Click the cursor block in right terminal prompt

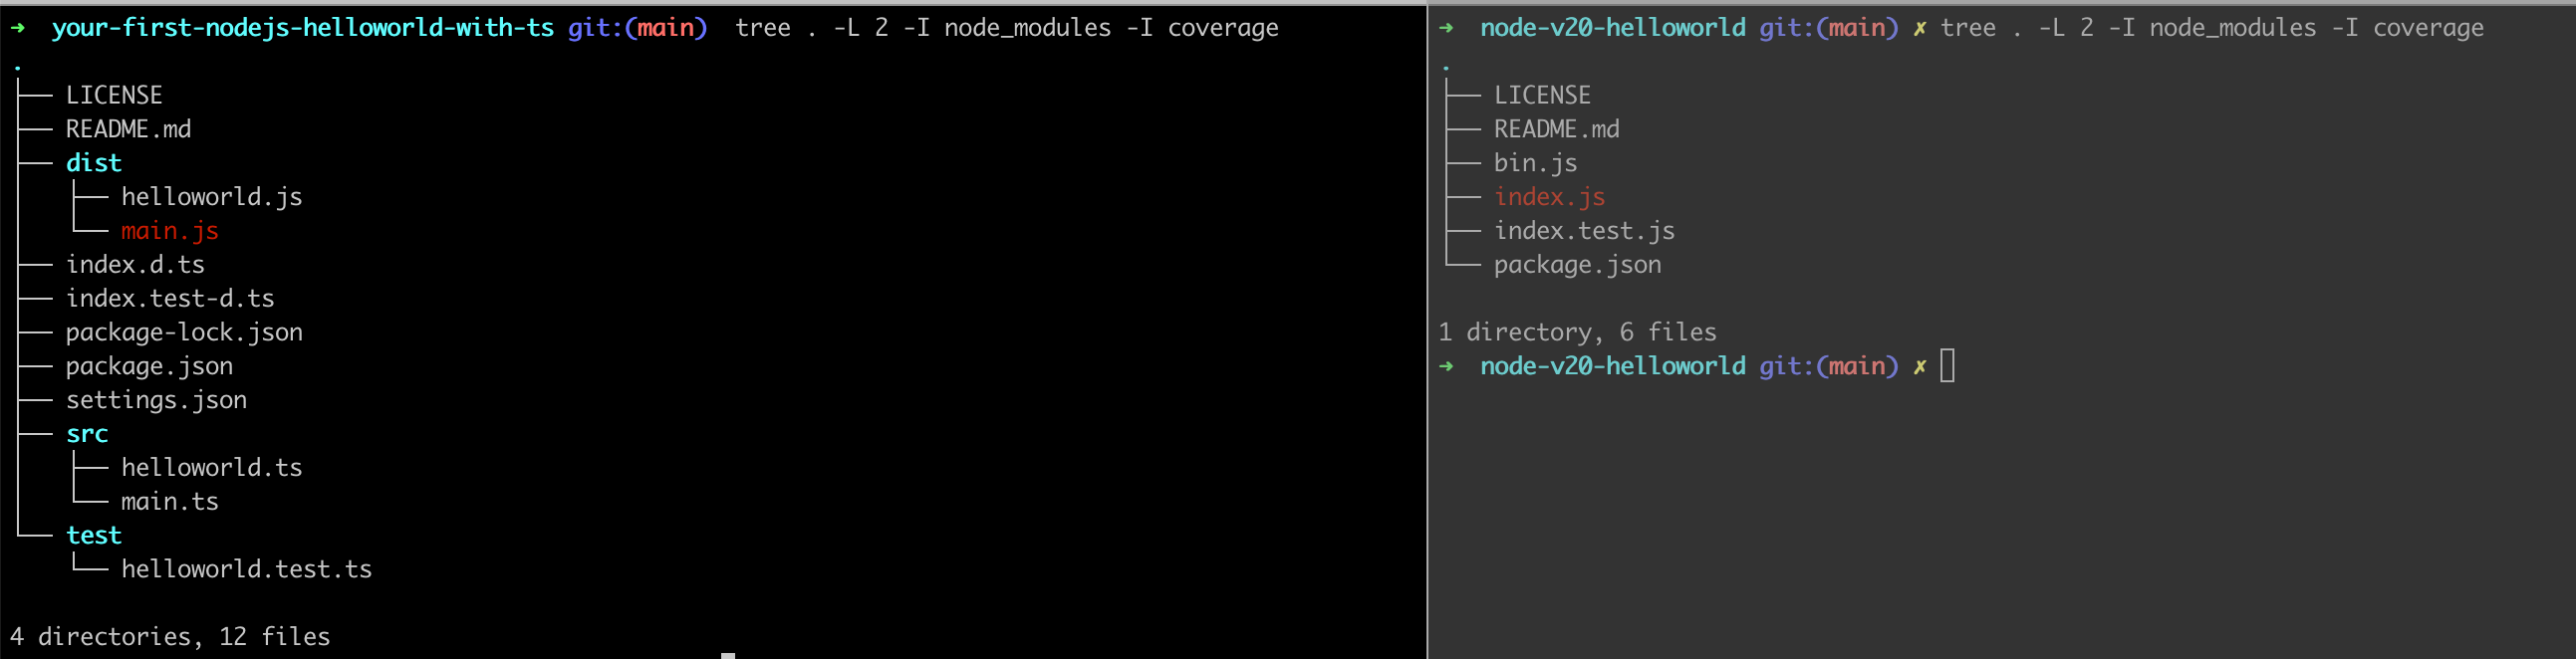[x=1947, y=366]
